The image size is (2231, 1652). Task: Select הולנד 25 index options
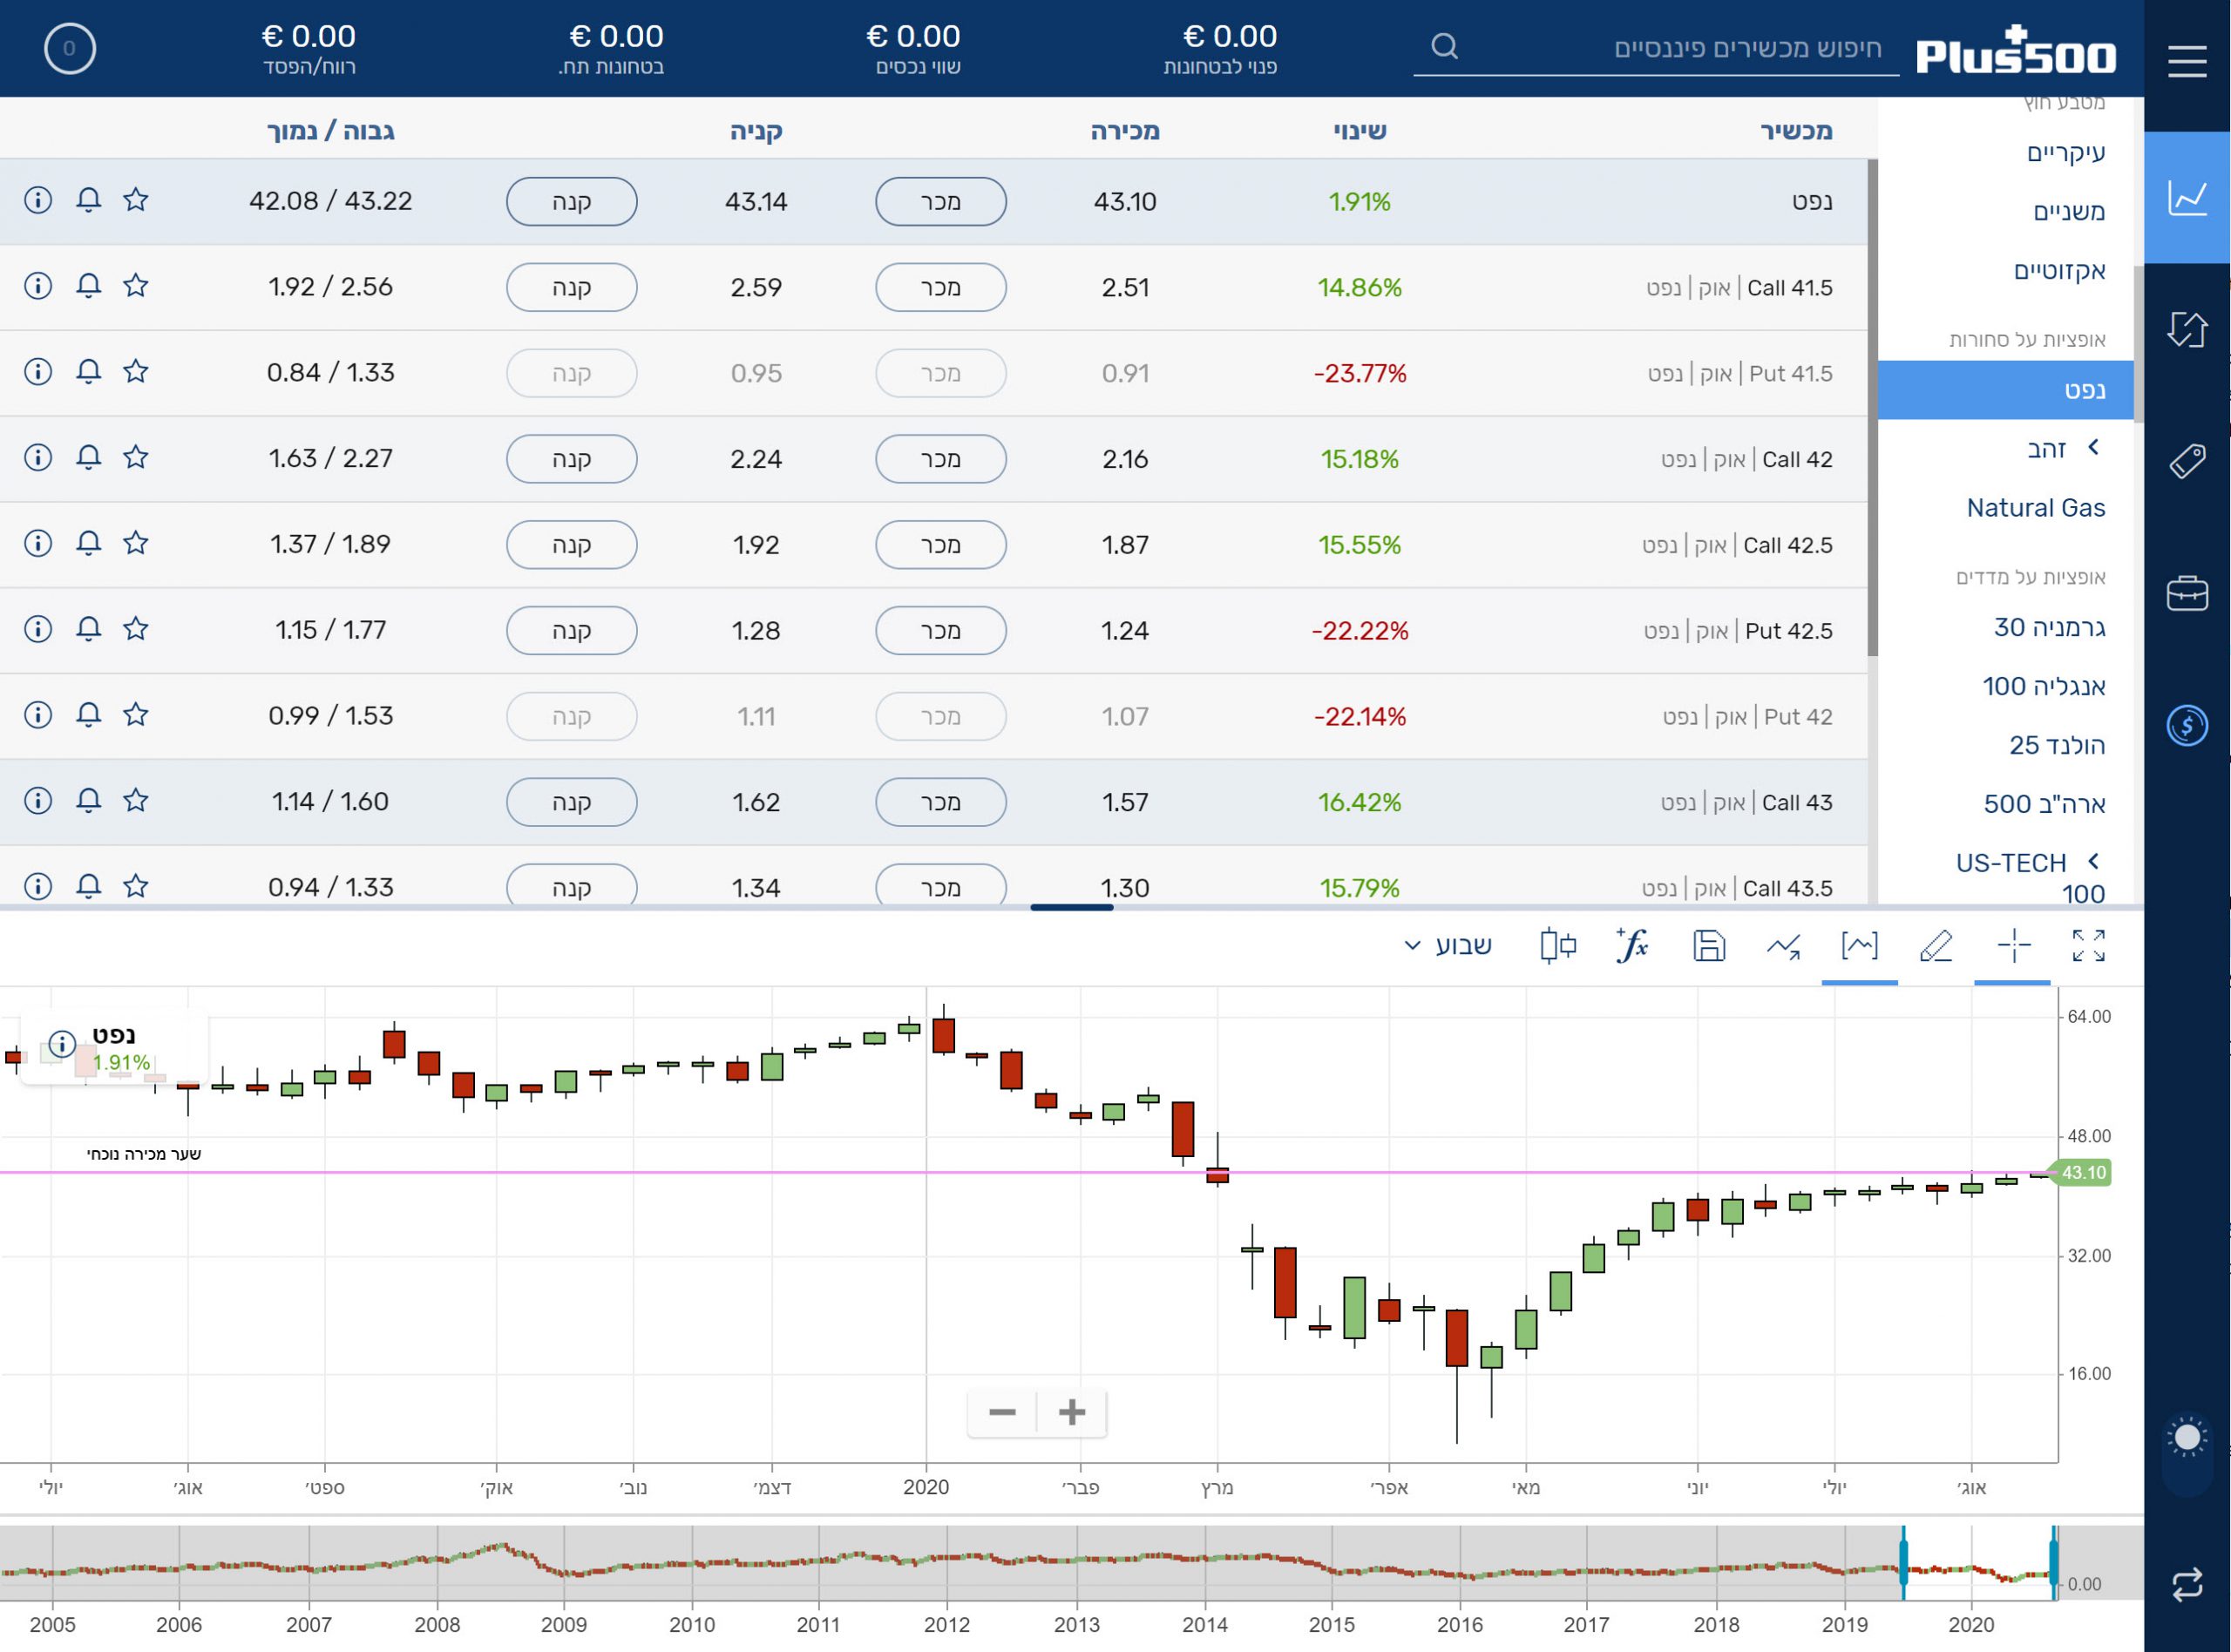point(2057,745)
